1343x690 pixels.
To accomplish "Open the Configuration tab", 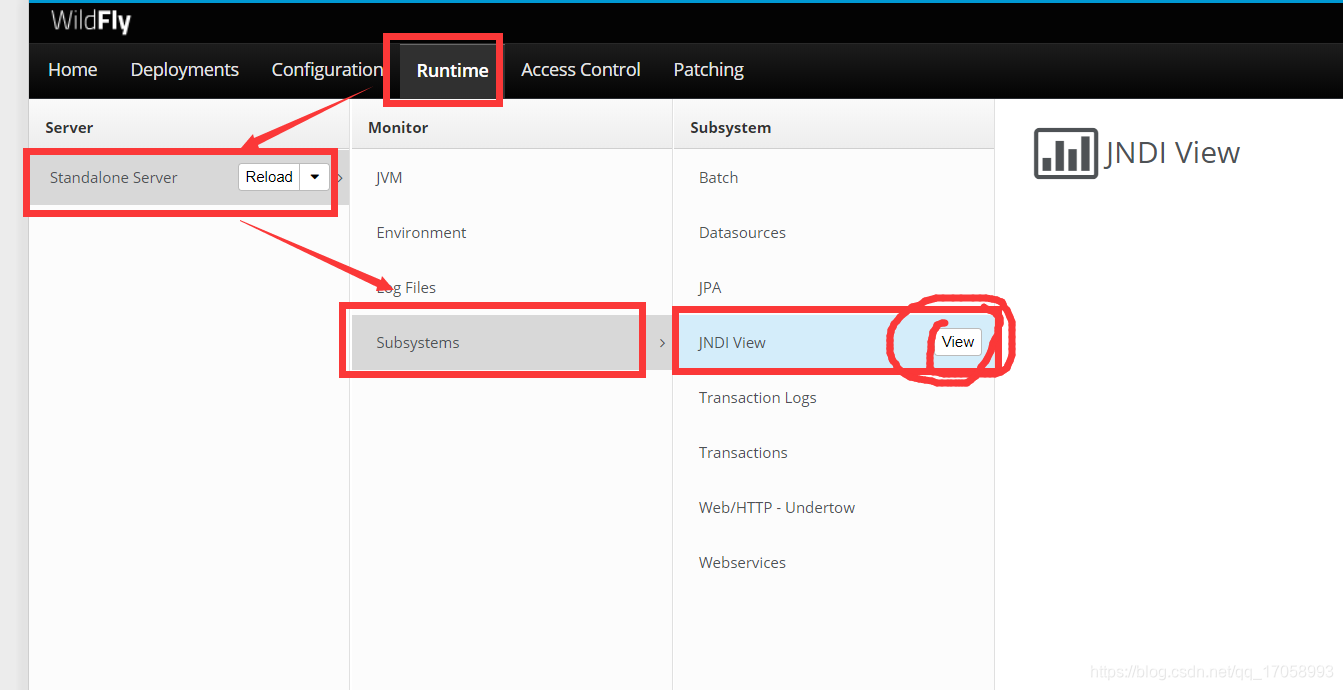I will [327, 70].
